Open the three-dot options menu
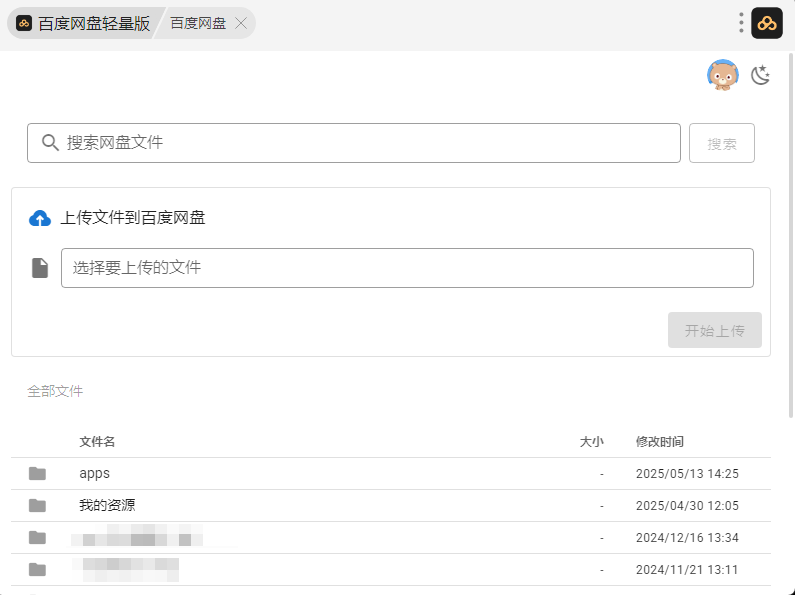This screenshot has width=795, height=595. point(741,23)
